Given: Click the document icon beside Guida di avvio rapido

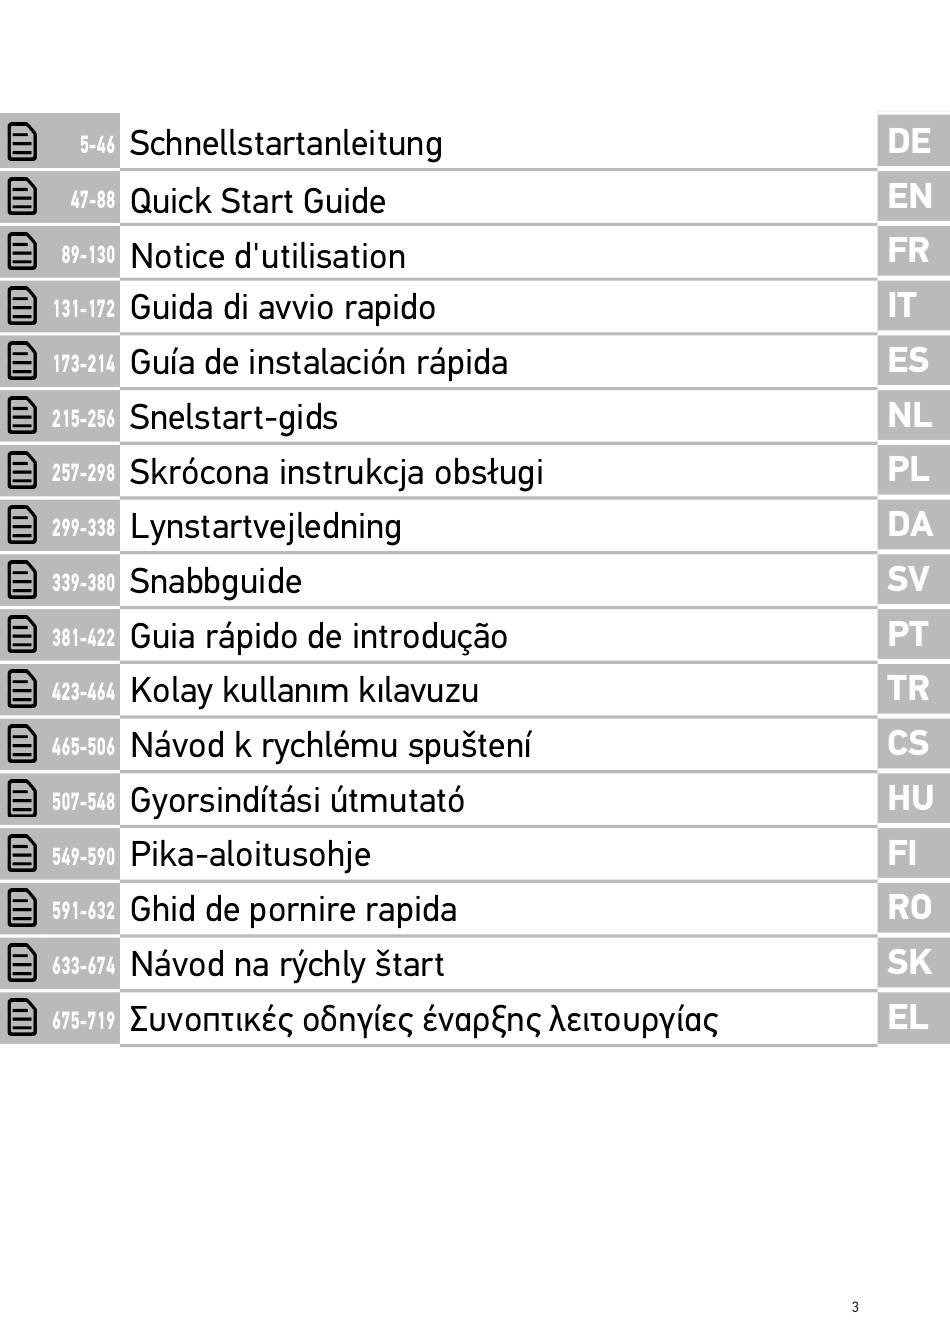Looking at the screenshot, I should tap(22, 307).
